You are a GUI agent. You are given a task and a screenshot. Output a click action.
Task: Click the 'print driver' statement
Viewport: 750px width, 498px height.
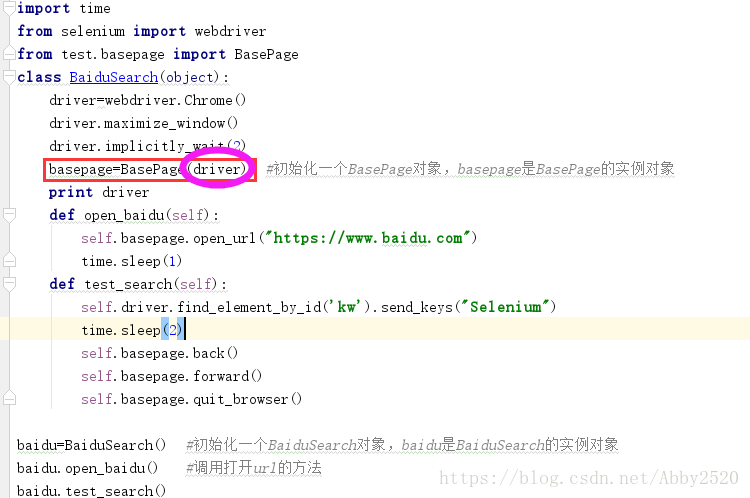[x=99, y=192]
